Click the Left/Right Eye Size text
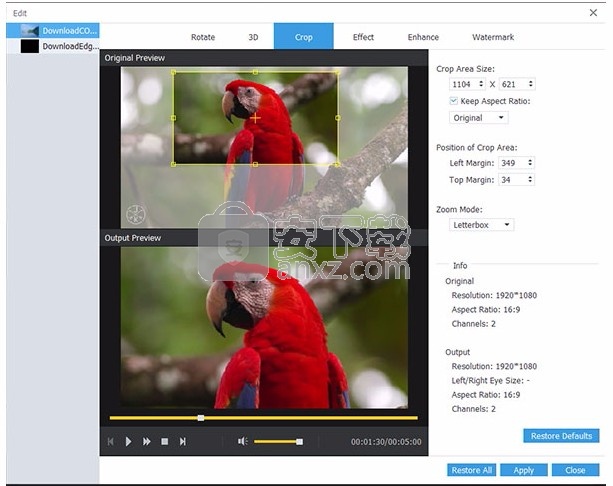 (x=491, y=380)
